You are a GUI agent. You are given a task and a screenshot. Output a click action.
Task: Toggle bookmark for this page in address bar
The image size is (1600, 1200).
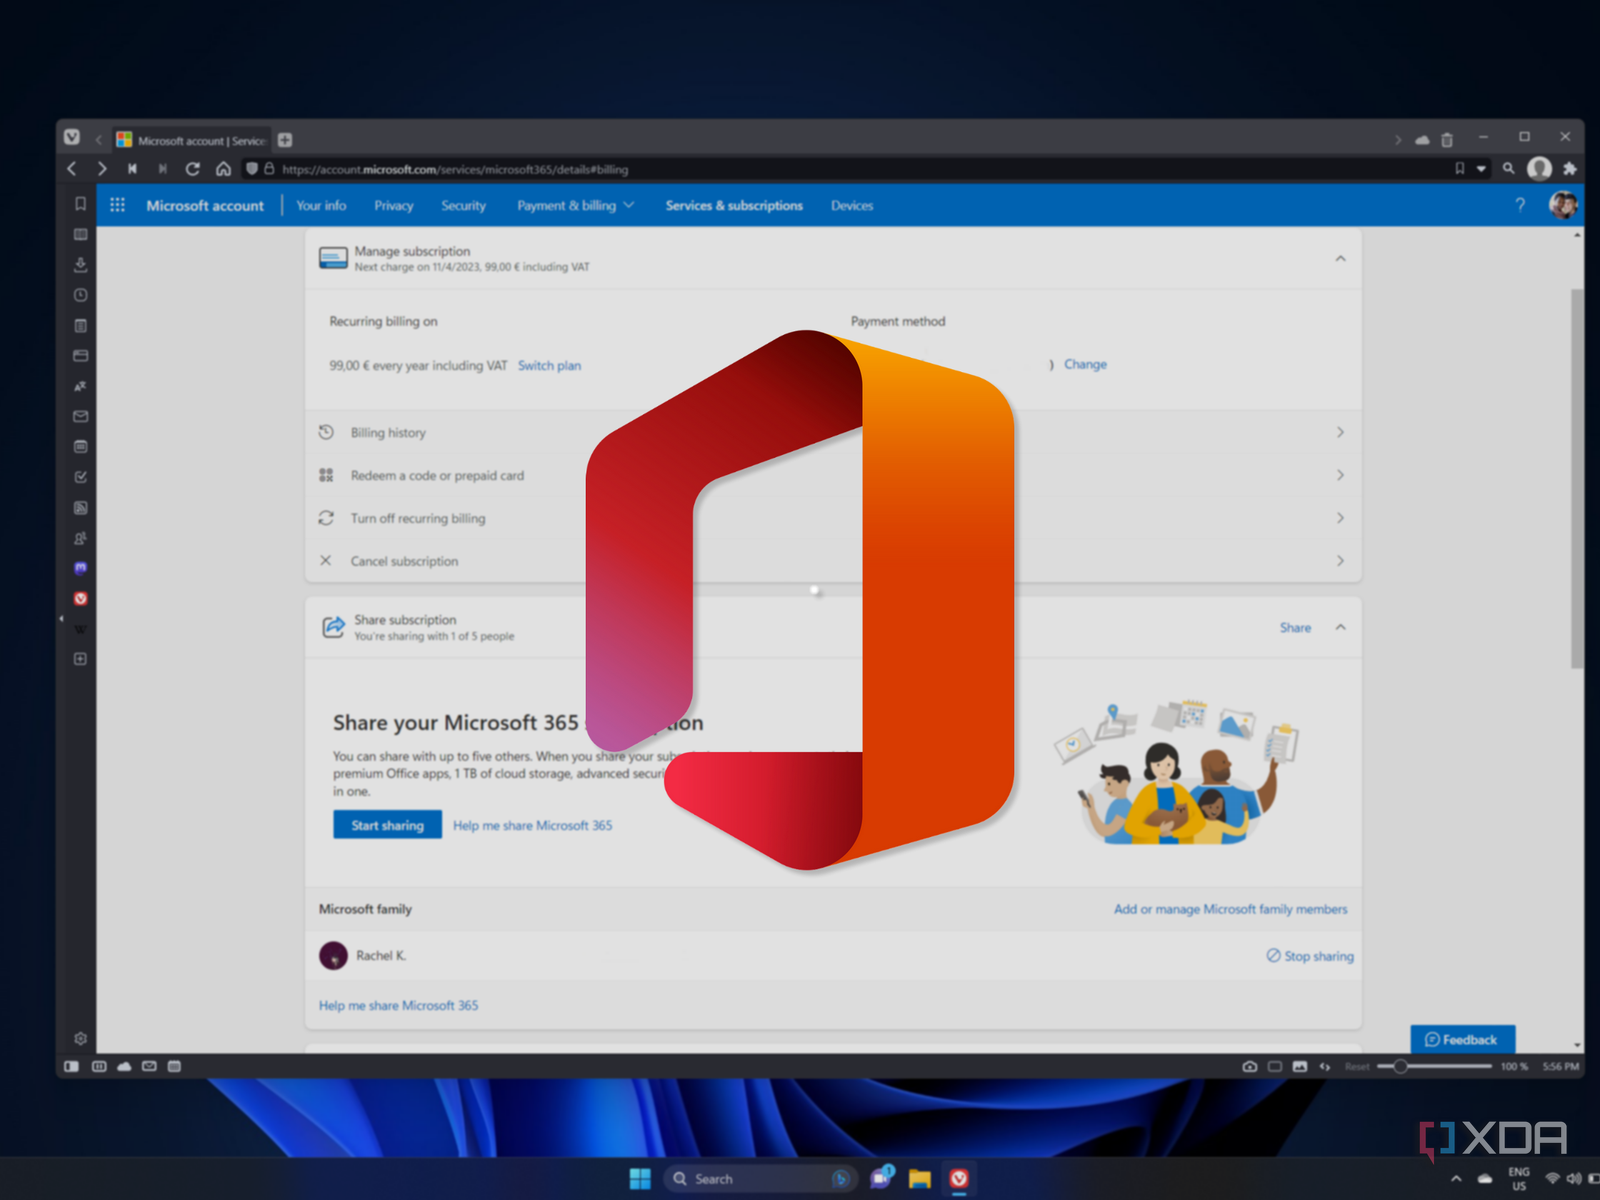[x=1460, y=169]
